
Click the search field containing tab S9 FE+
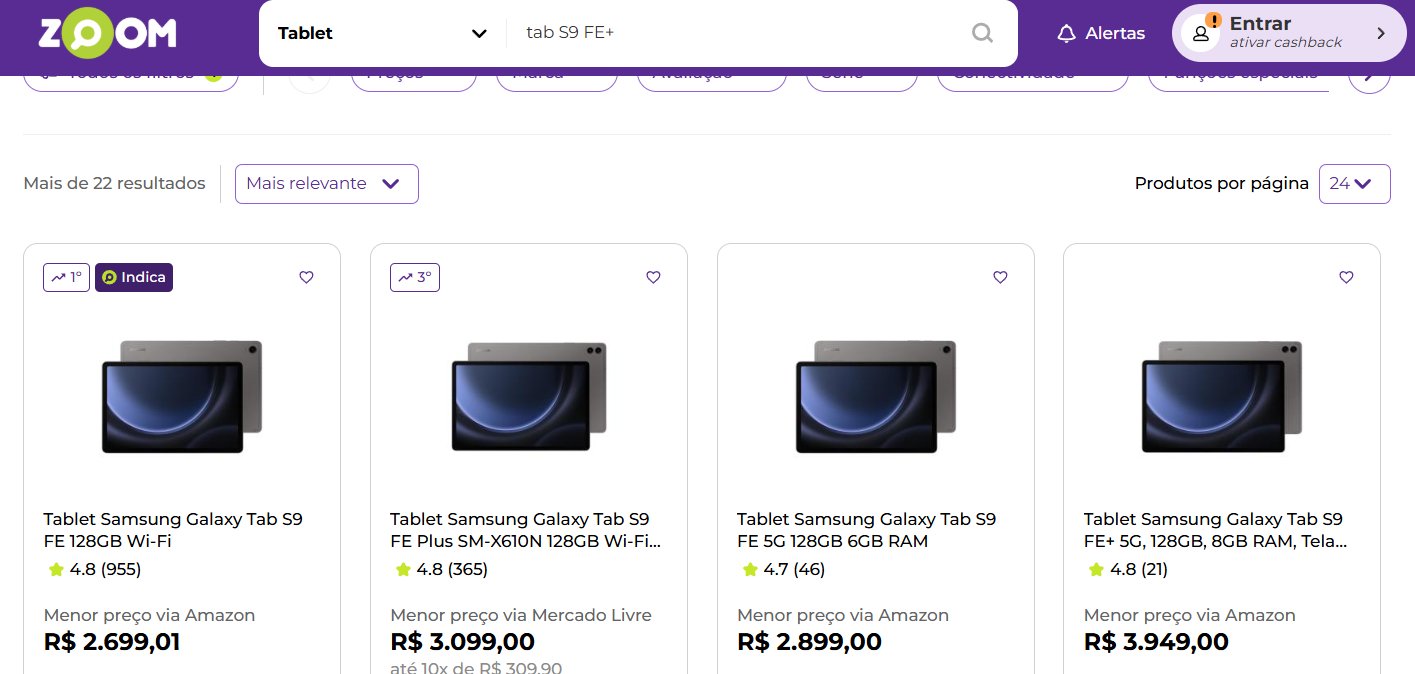tap(740, 33)
